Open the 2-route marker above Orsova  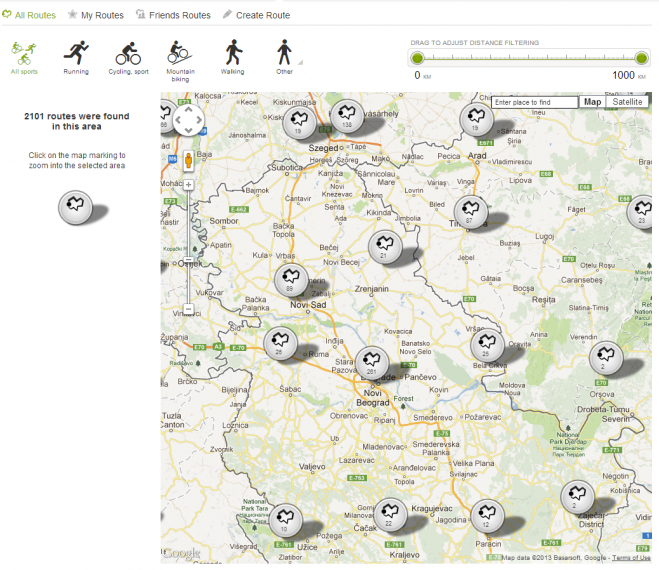[x=606, y=358]
